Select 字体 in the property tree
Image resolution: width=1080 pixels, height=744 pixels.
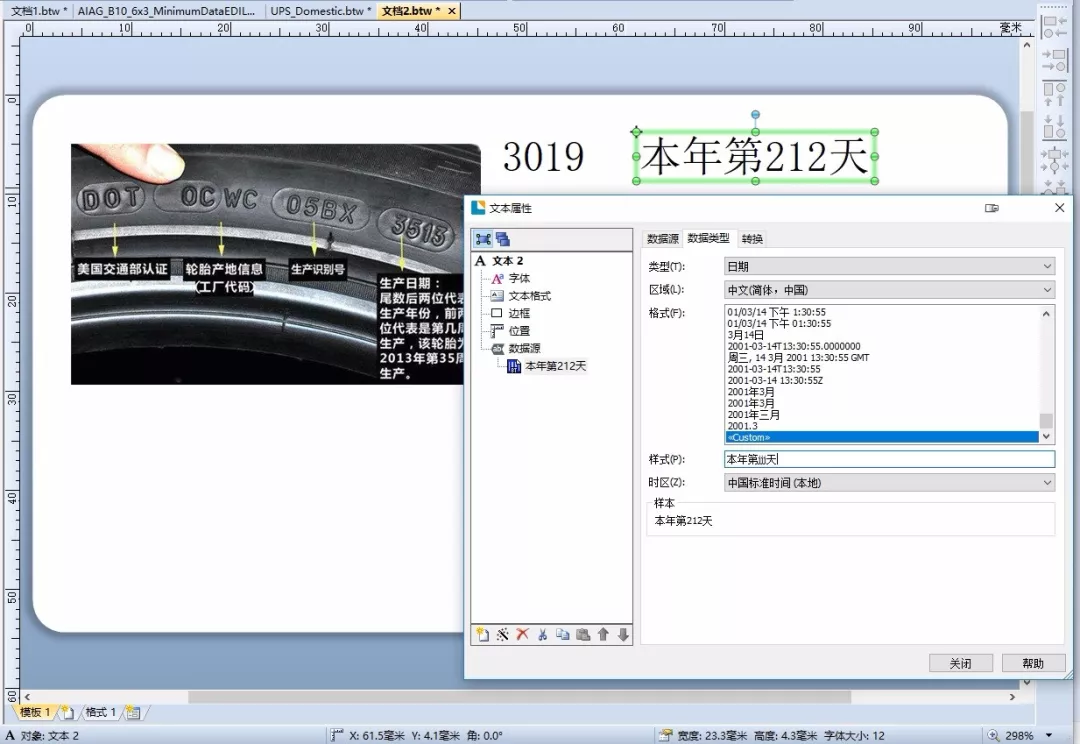coord(519,279)
